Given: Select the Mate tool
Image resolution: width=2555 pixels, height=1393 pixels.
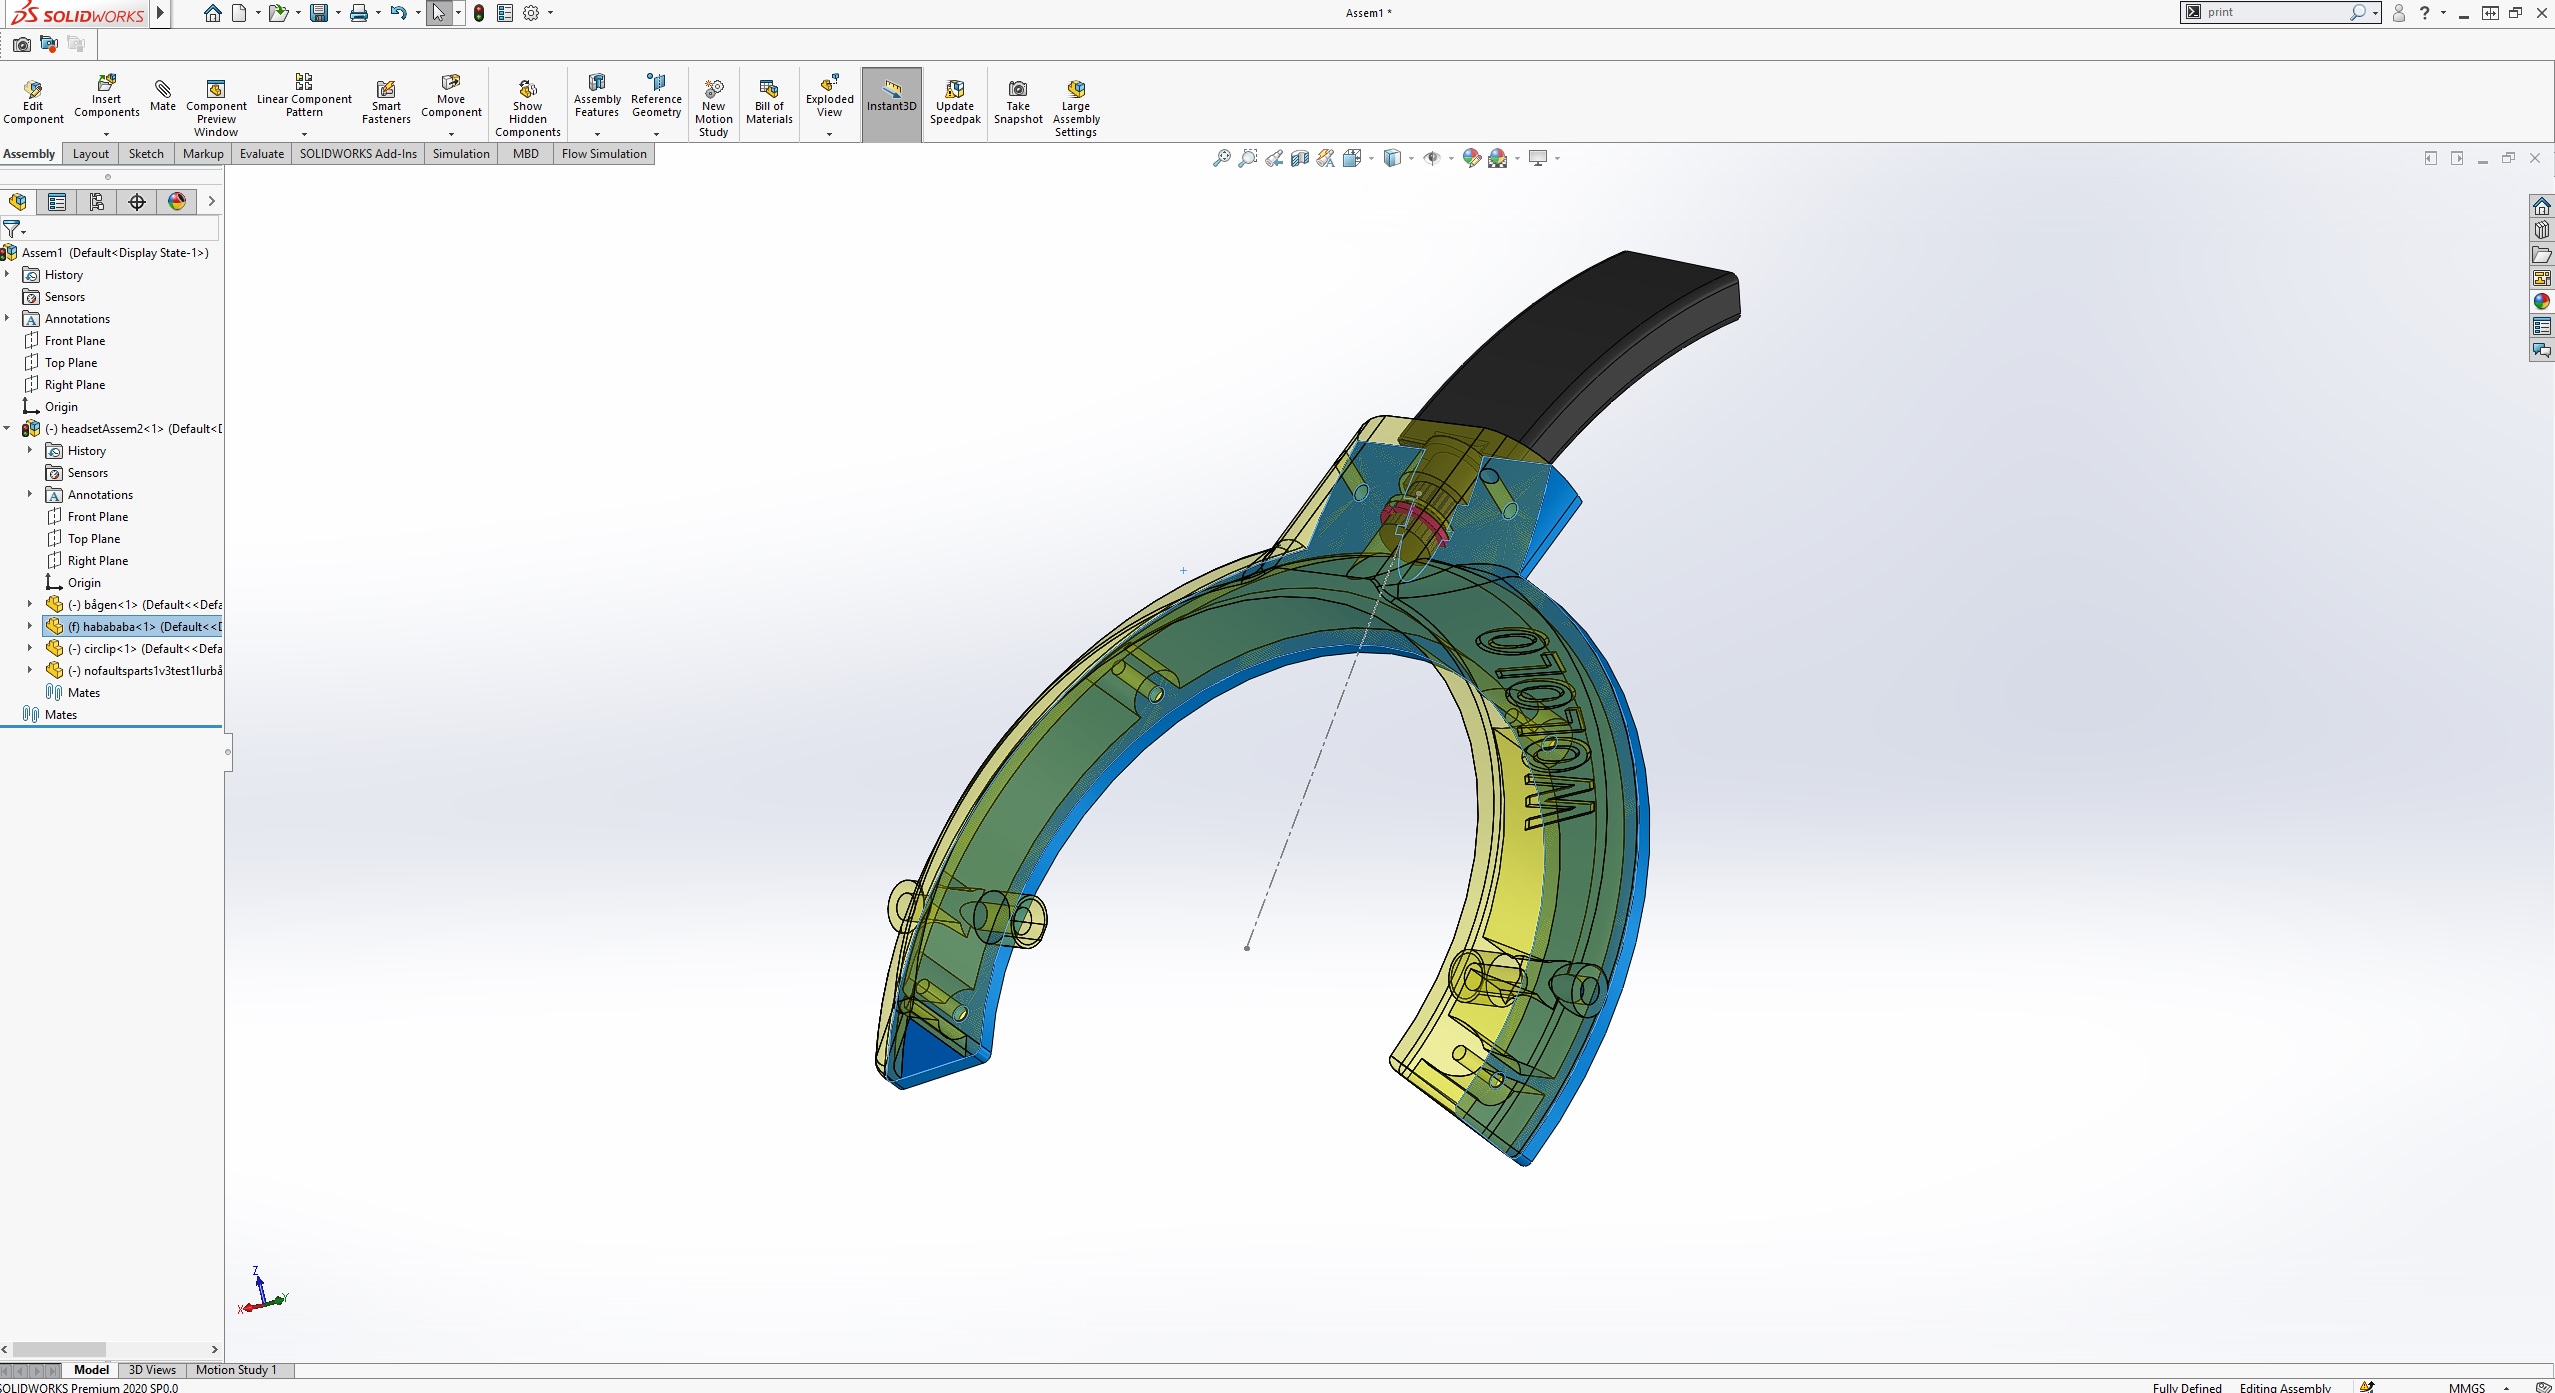Looking at the screenshot, I should [163, 96].
